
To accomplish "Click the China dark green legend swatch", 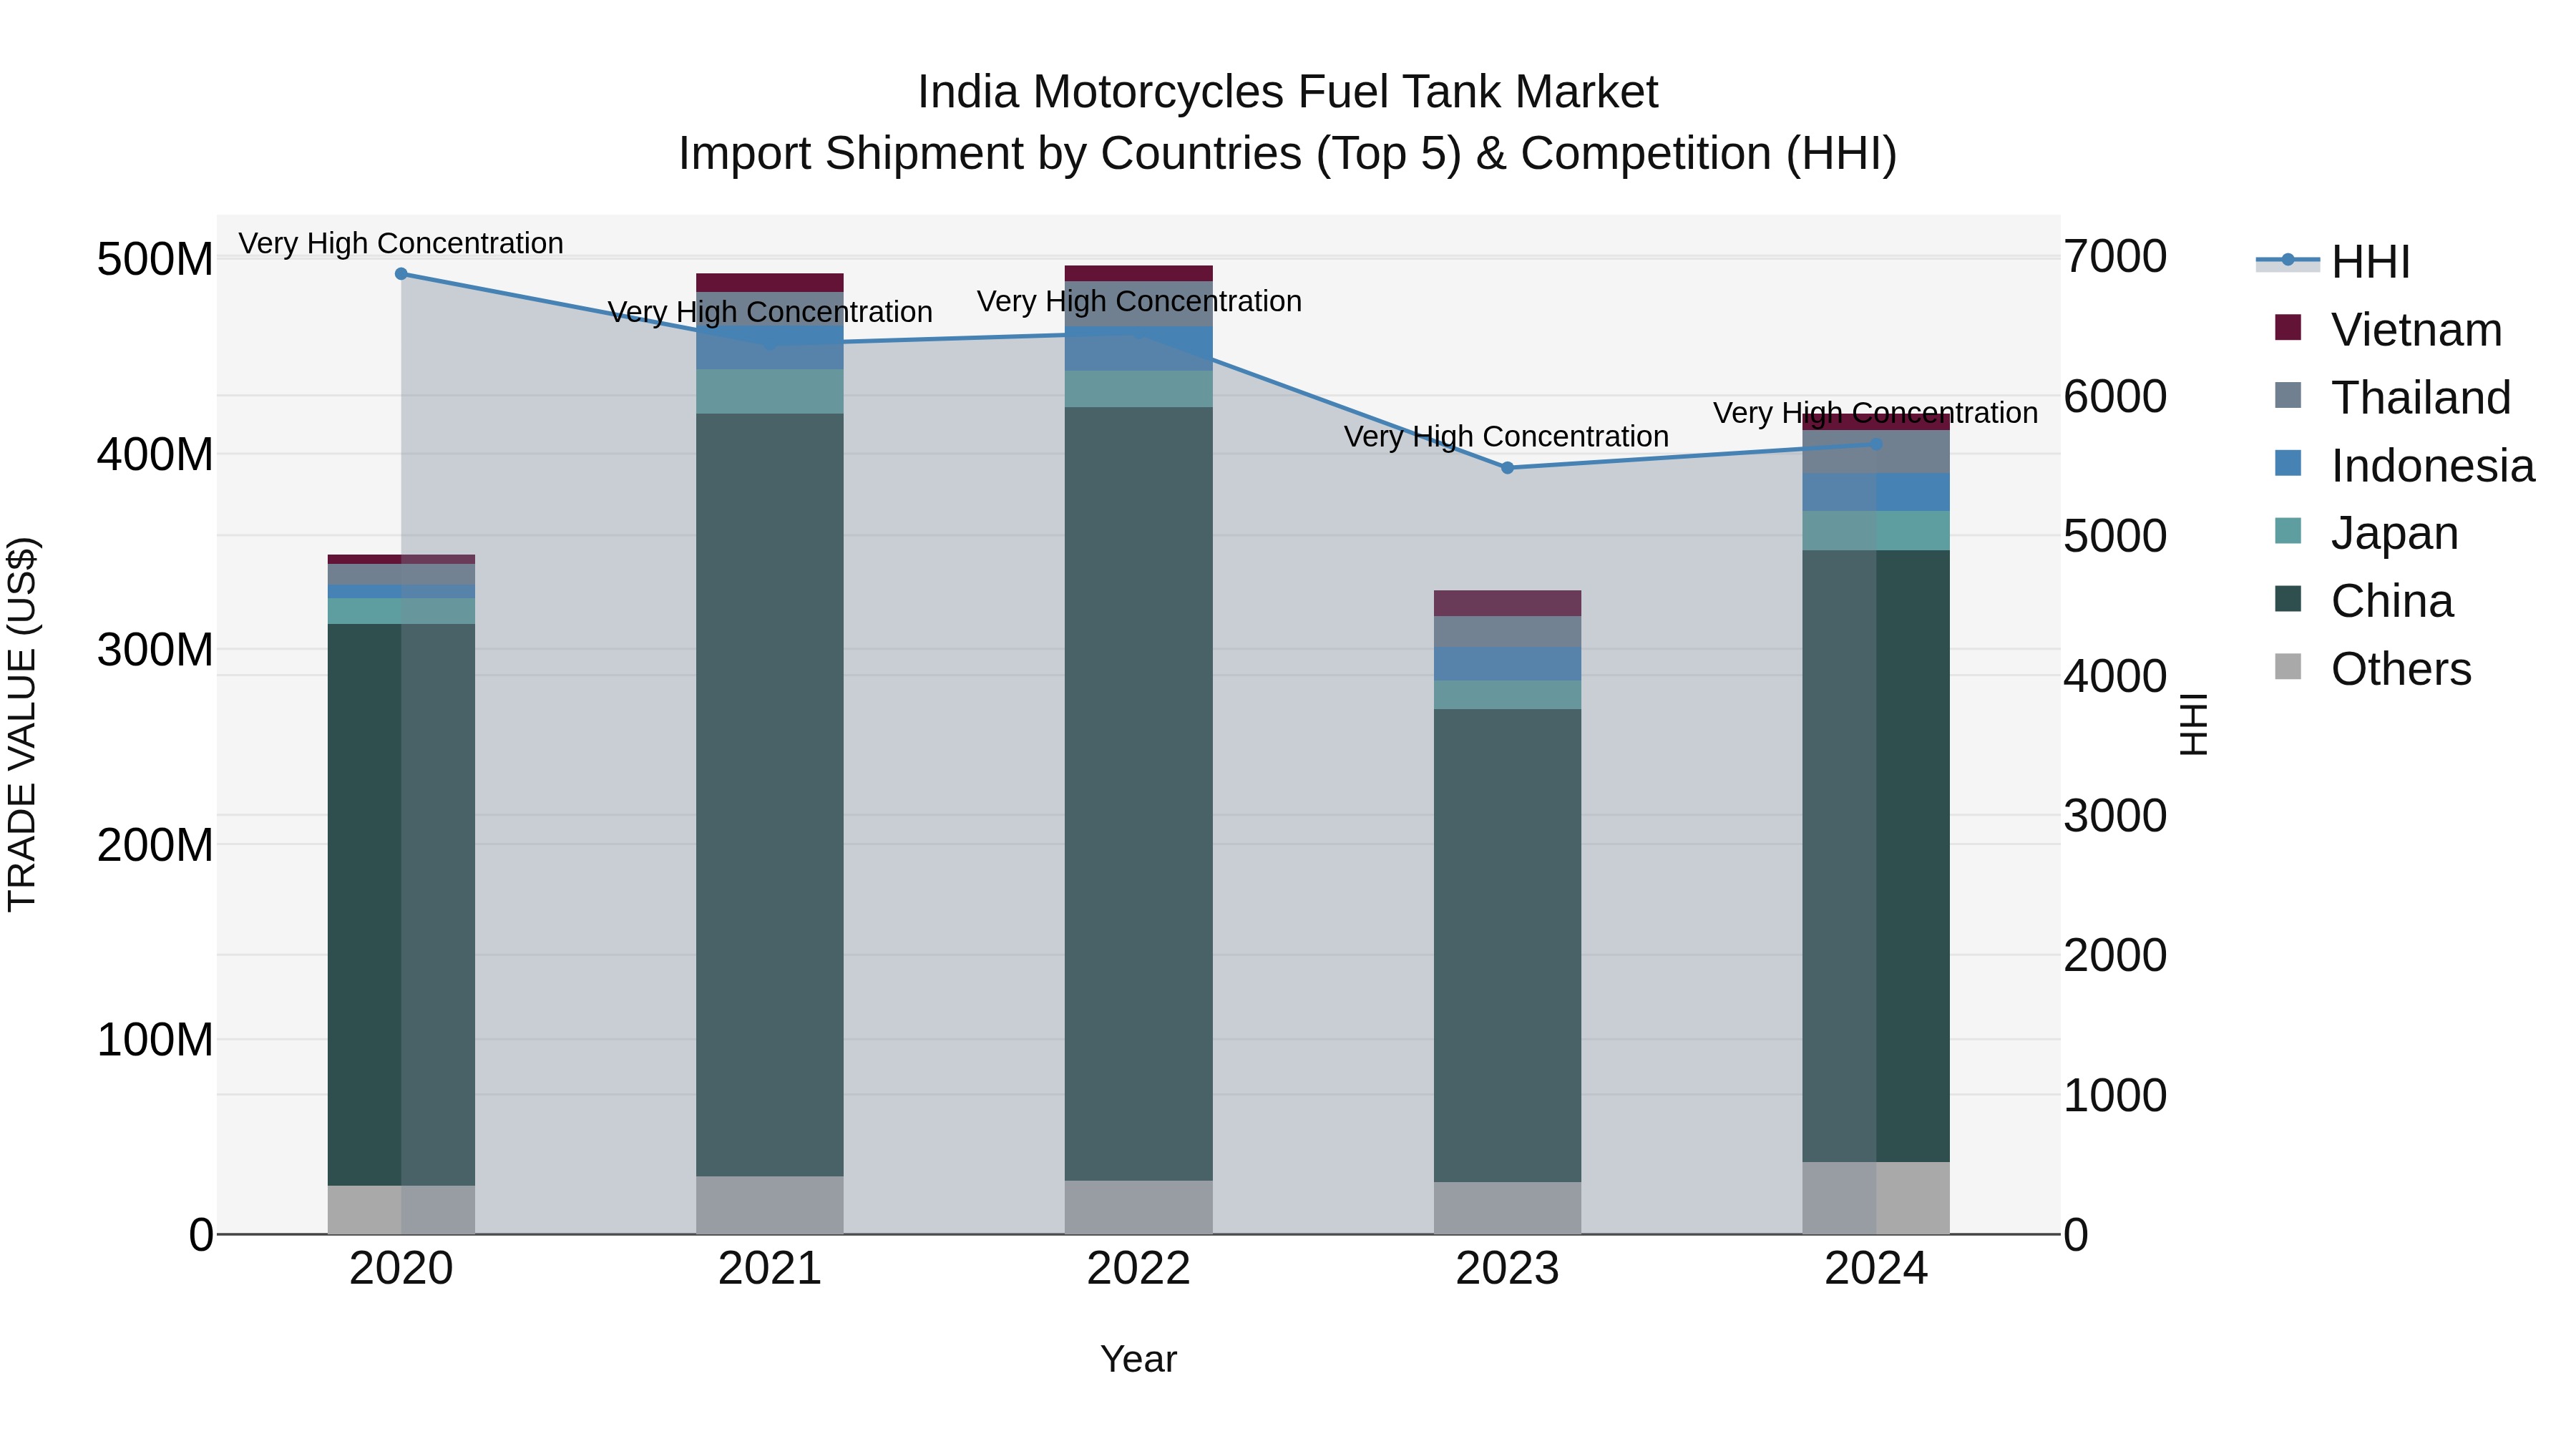I will pyautogui.click(x=2288, y=598).
